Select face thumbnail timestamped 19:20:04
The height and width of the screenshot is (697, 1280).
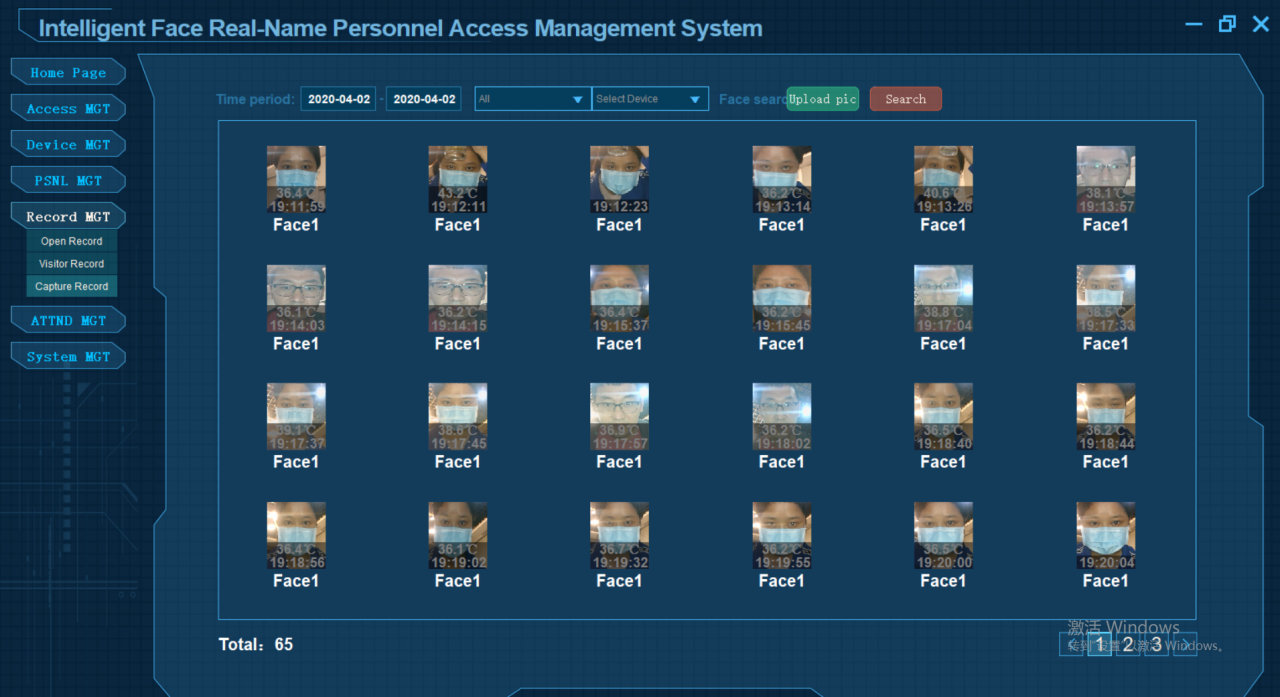tap(1105, 536)
